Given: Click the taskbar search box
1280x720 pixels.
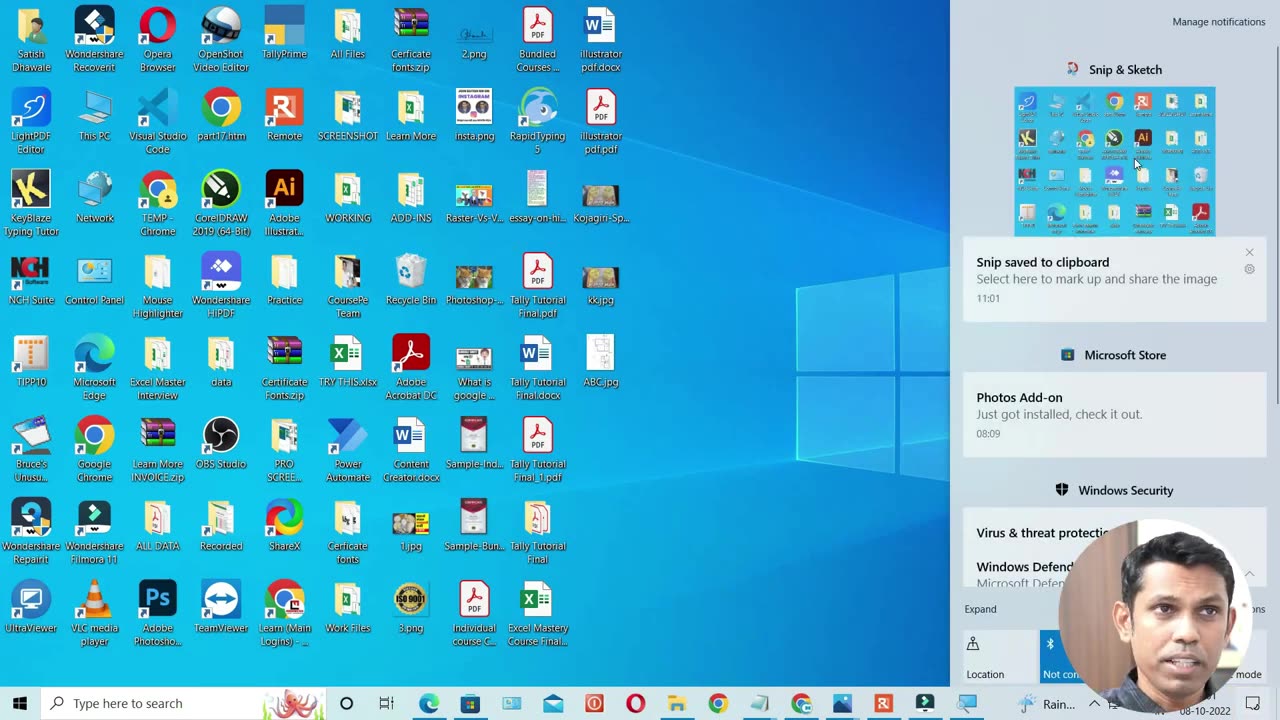Looking at the screenshot, I should pyautogui.click(x=183, y=703).
